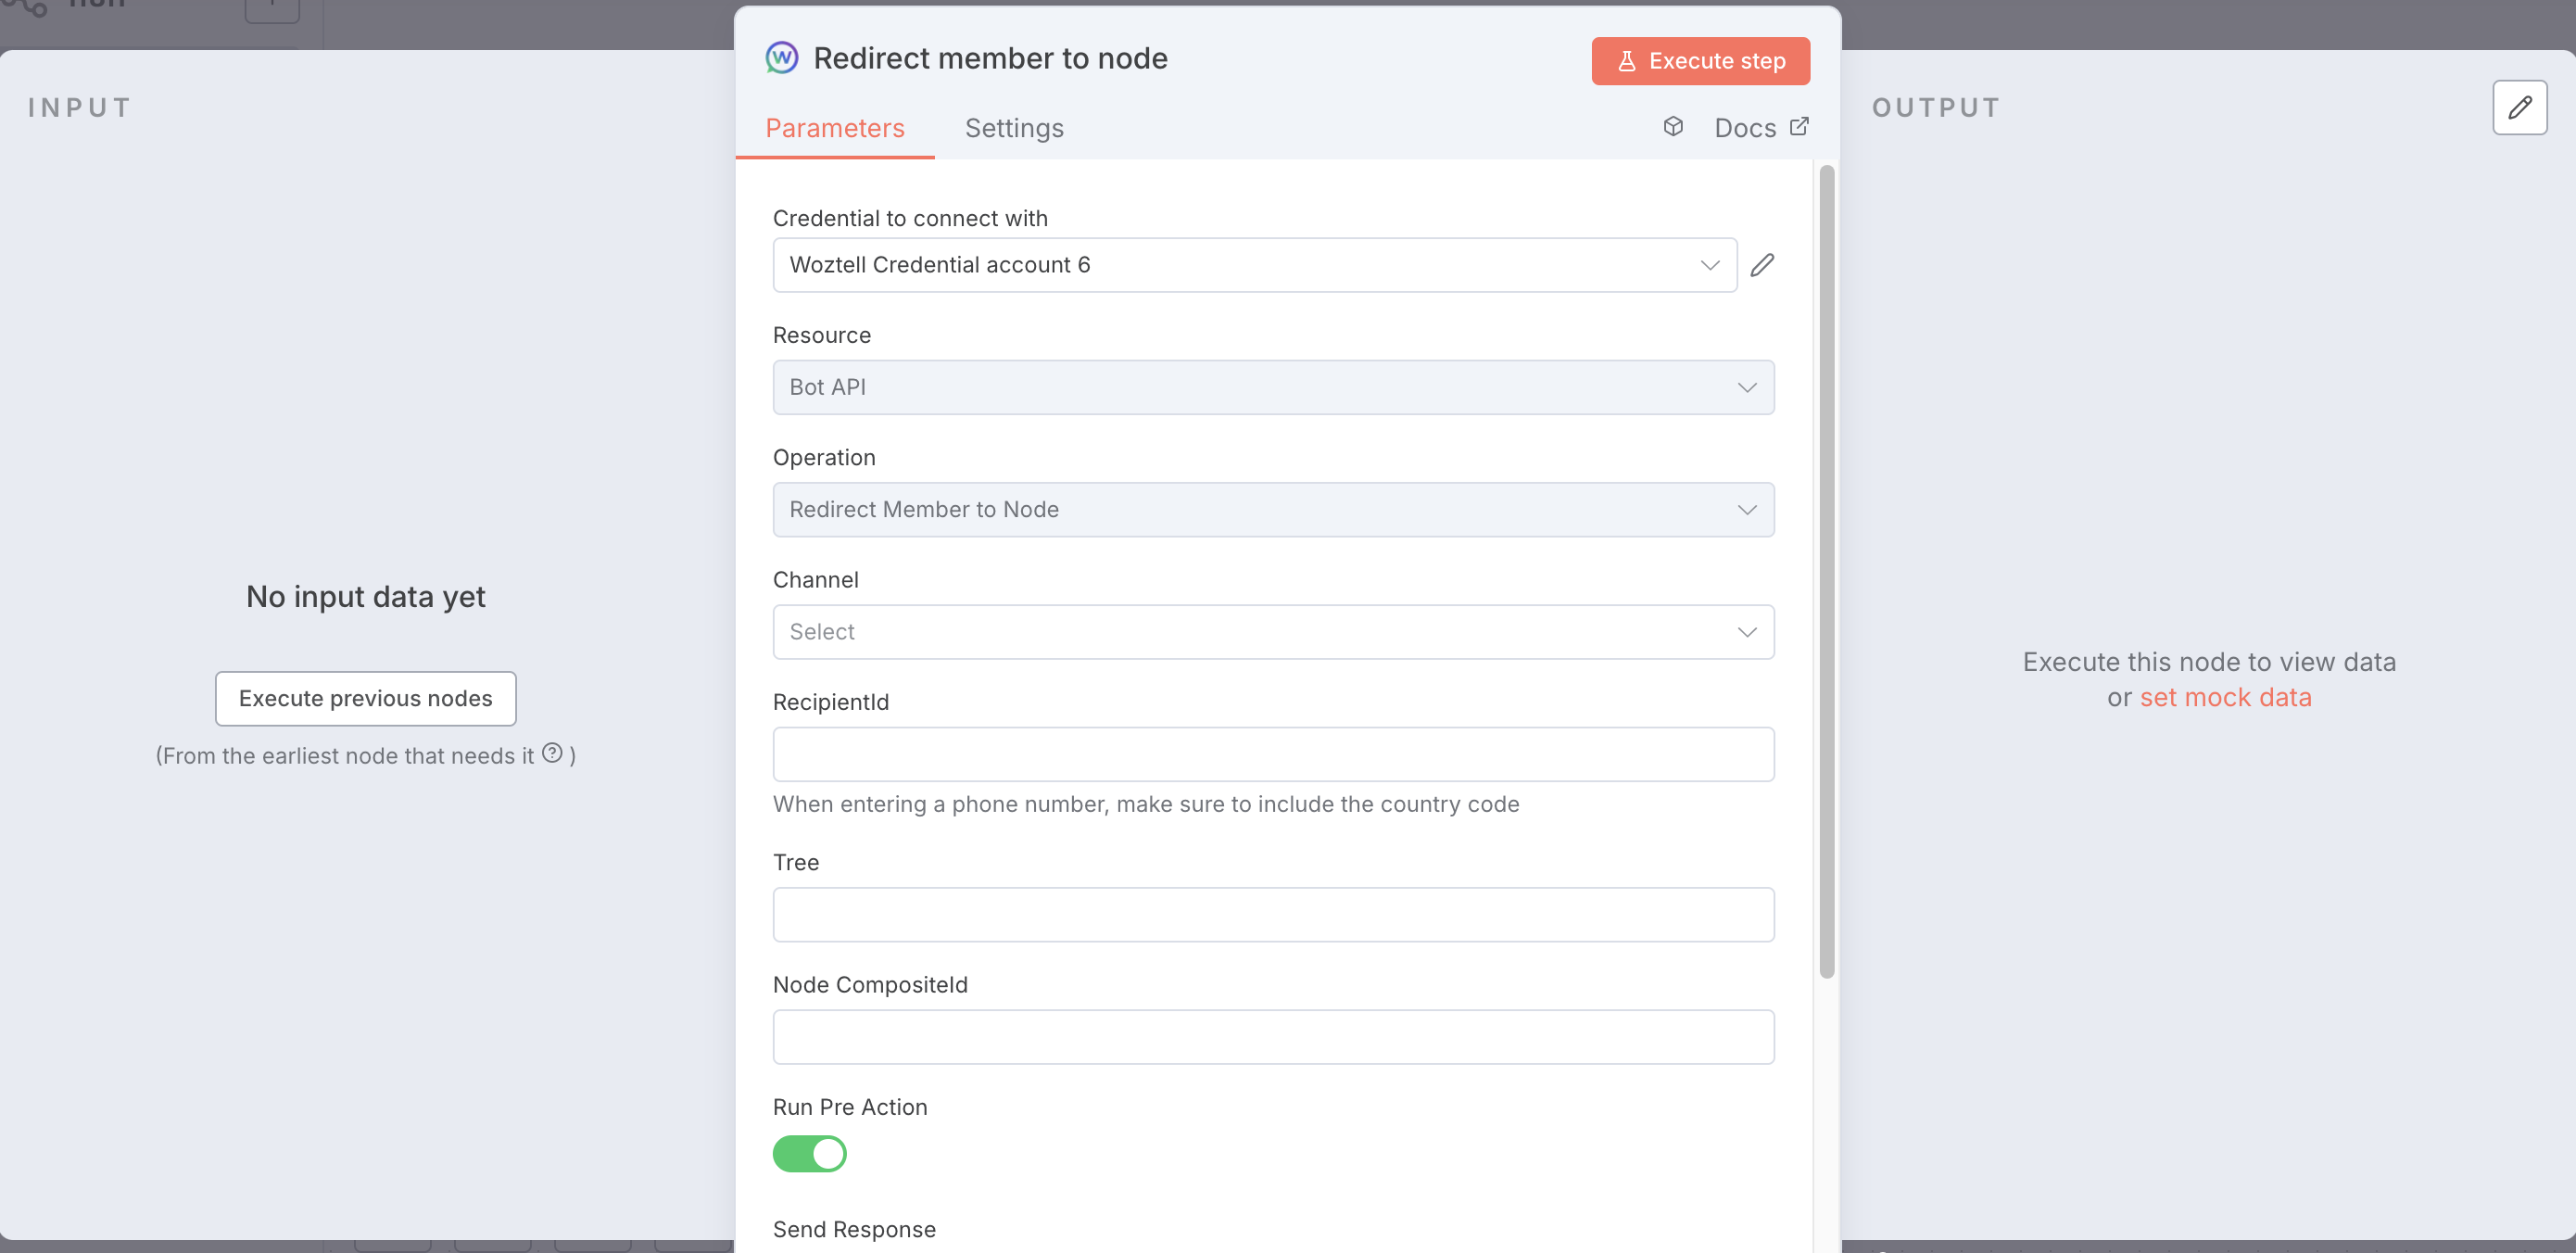The image size is (2576, 1253).
Task: Expand the Resource Bot API dropdown
Action: tap(1272, 387)
